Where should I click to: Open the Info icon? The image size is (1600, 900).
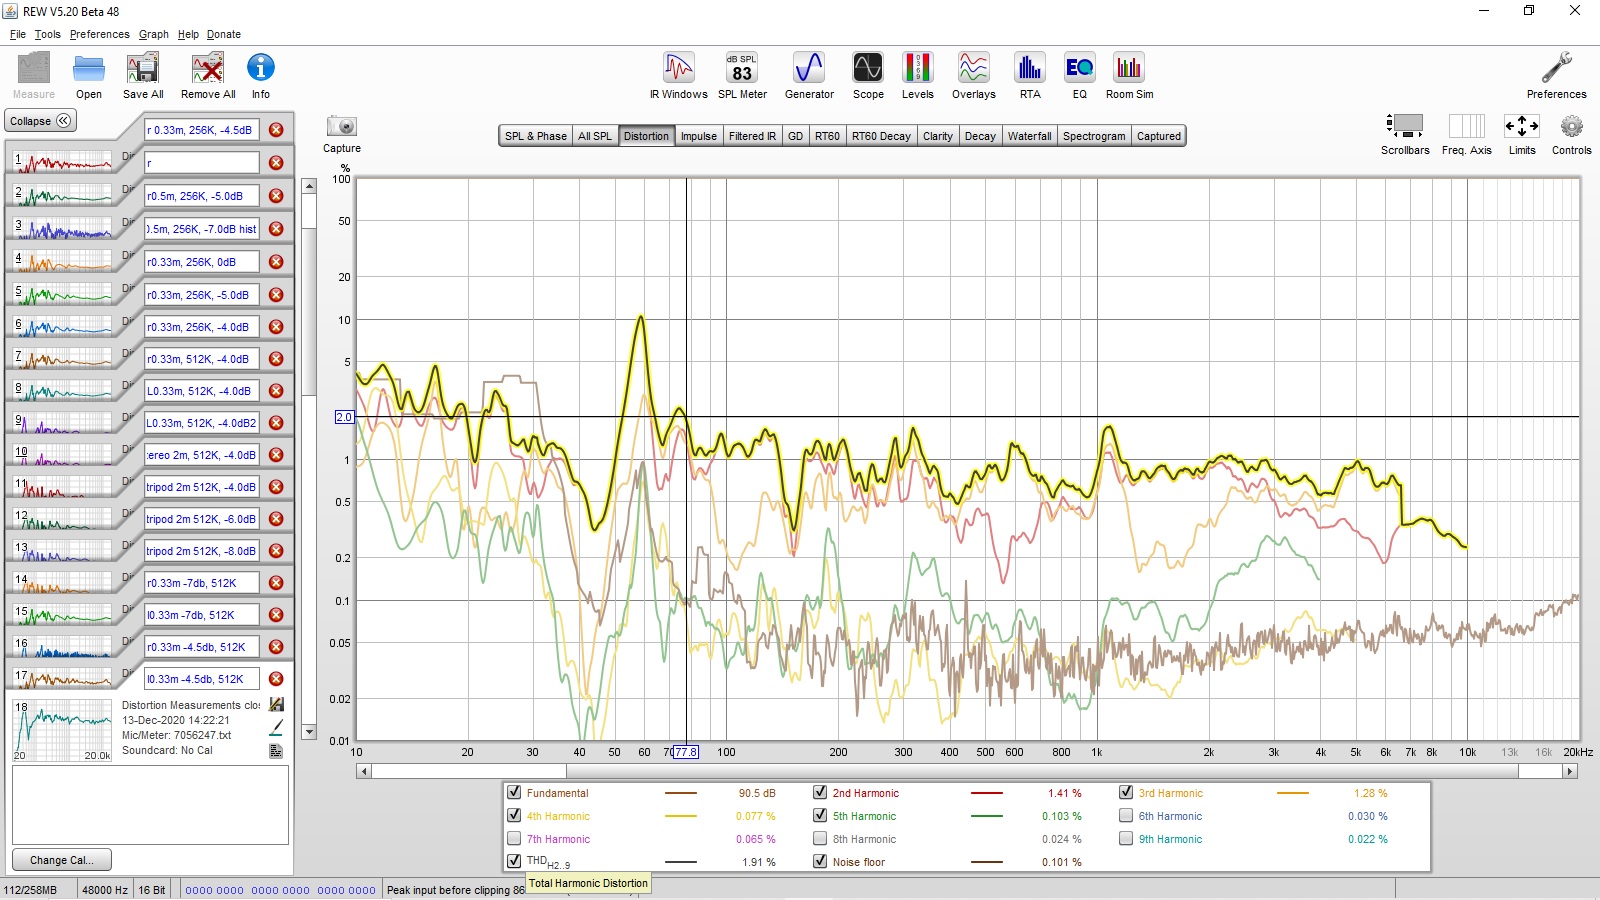coord(261,69)
